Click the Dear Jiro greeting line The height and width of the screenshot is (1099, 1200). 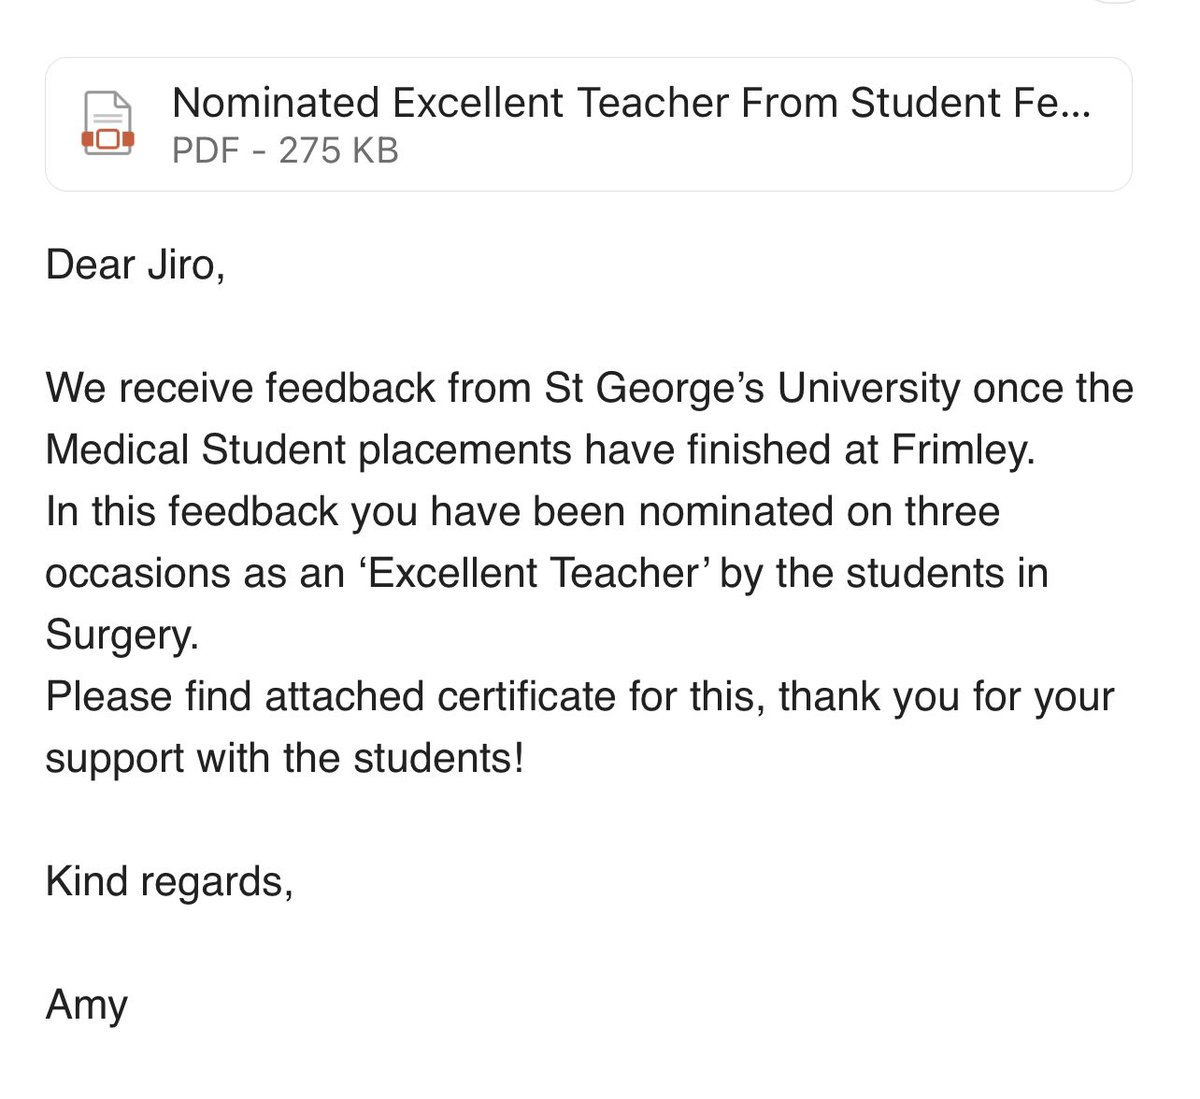click(x=135, y=265)
